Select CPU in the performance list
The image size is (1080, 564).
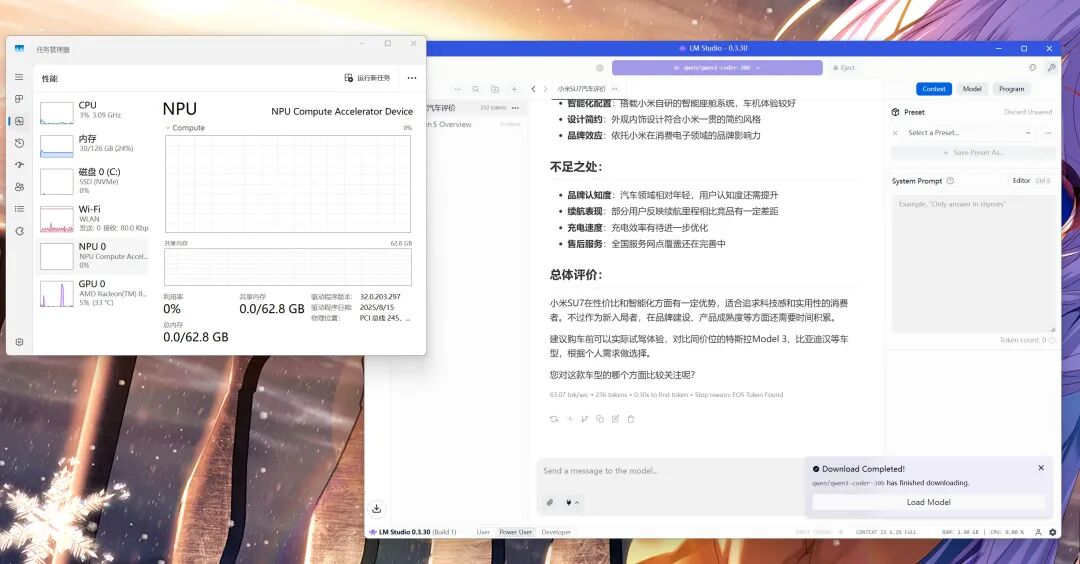[92, 112]
